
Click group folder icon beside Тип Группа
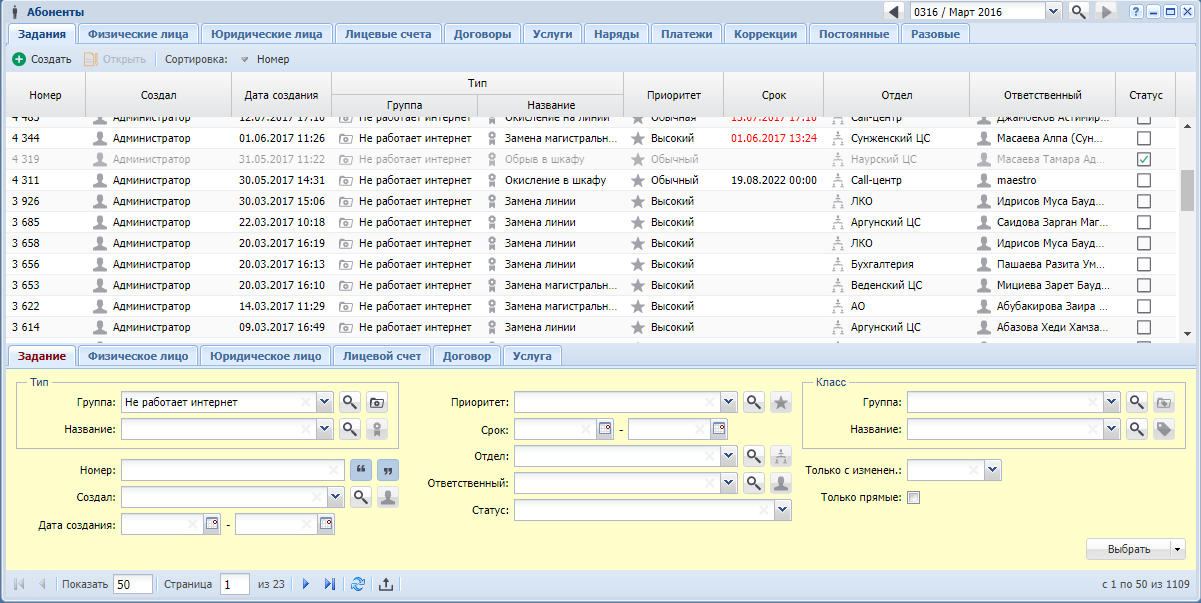376,402
